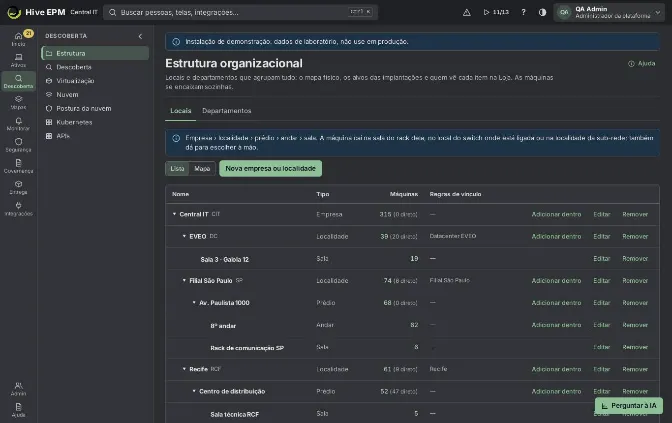The width and height of the screenshot is (672, 423).
Task: Click the info icon in demo banner
Action: point(176,42)
